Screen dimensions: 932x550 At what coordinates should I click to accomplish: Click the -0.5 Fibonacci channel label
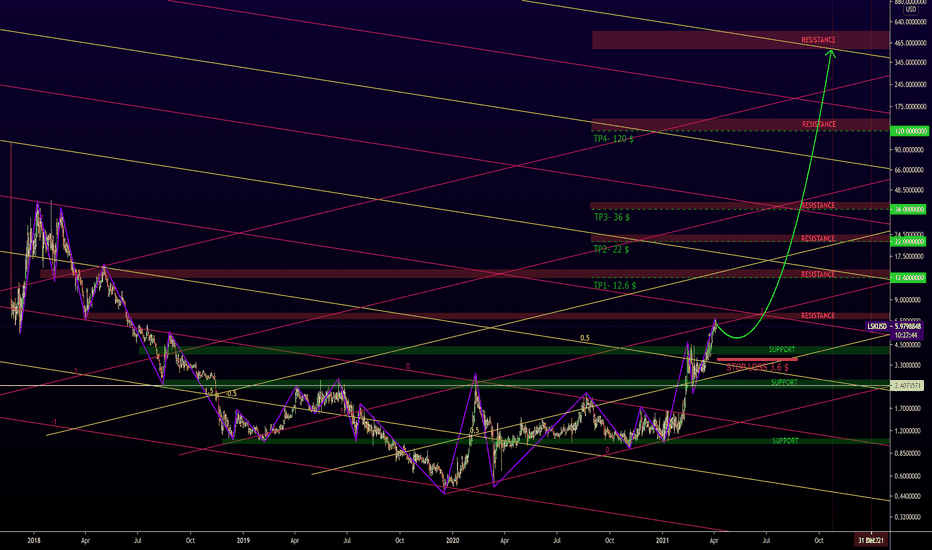(x=231, y=394)
